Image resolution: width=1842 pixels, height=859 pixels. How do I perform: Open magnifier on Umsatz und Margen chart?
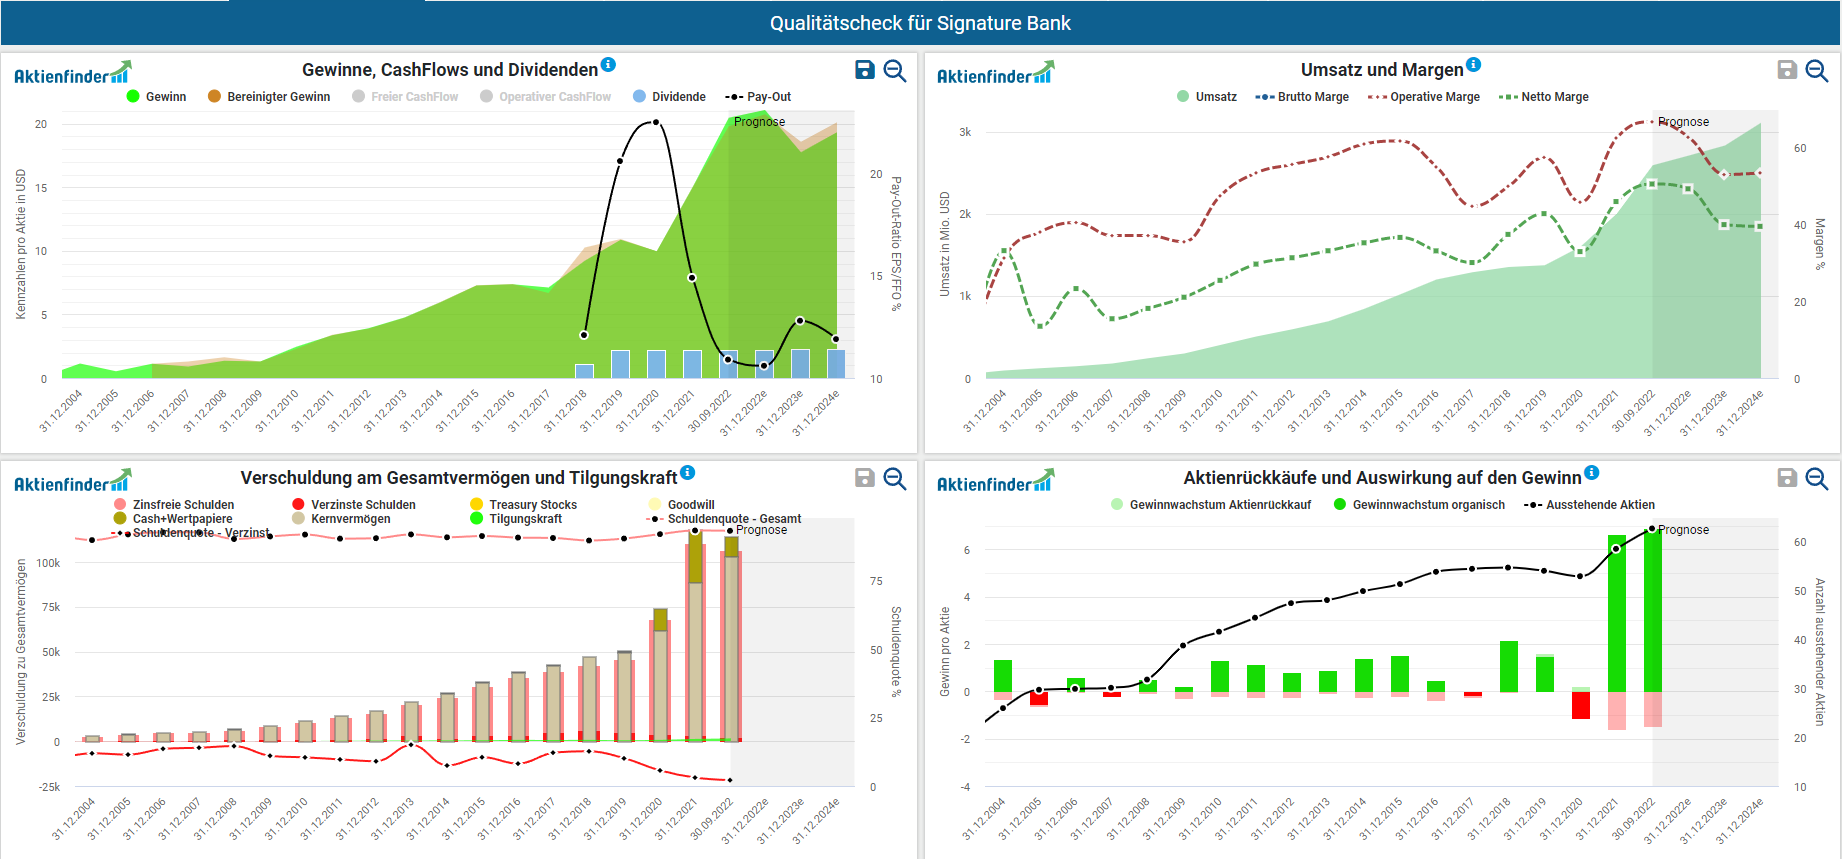pyautogui.click(x=1817, y=70)
